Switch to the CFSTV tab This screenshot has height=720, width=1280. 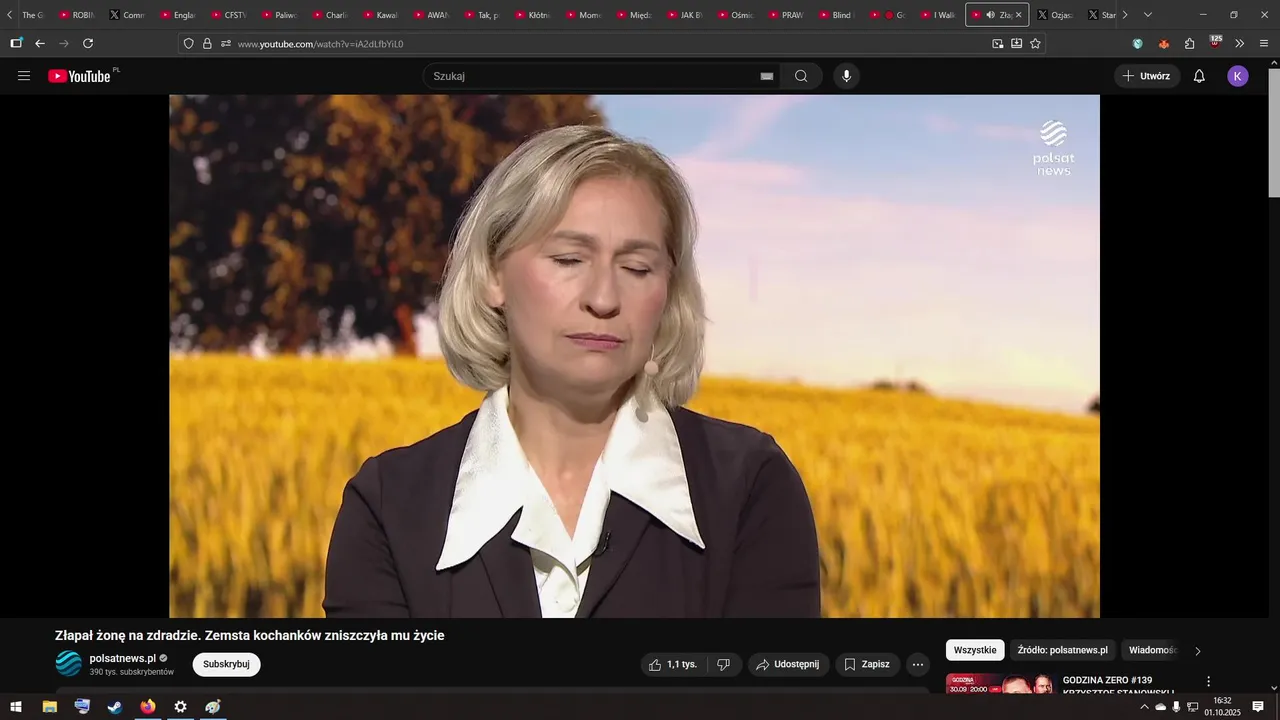point(229,15)
